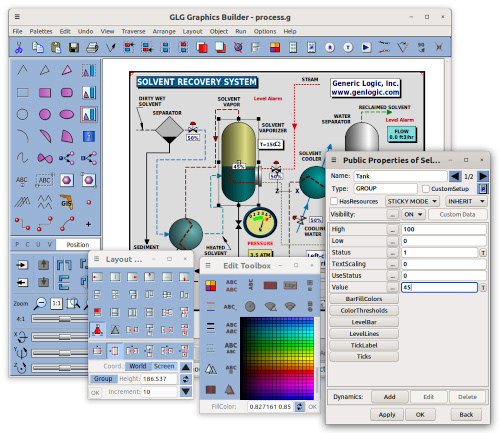Click the Name field containing Tank
Viewport: 500px width, 433px height.
tap(400, 176)
